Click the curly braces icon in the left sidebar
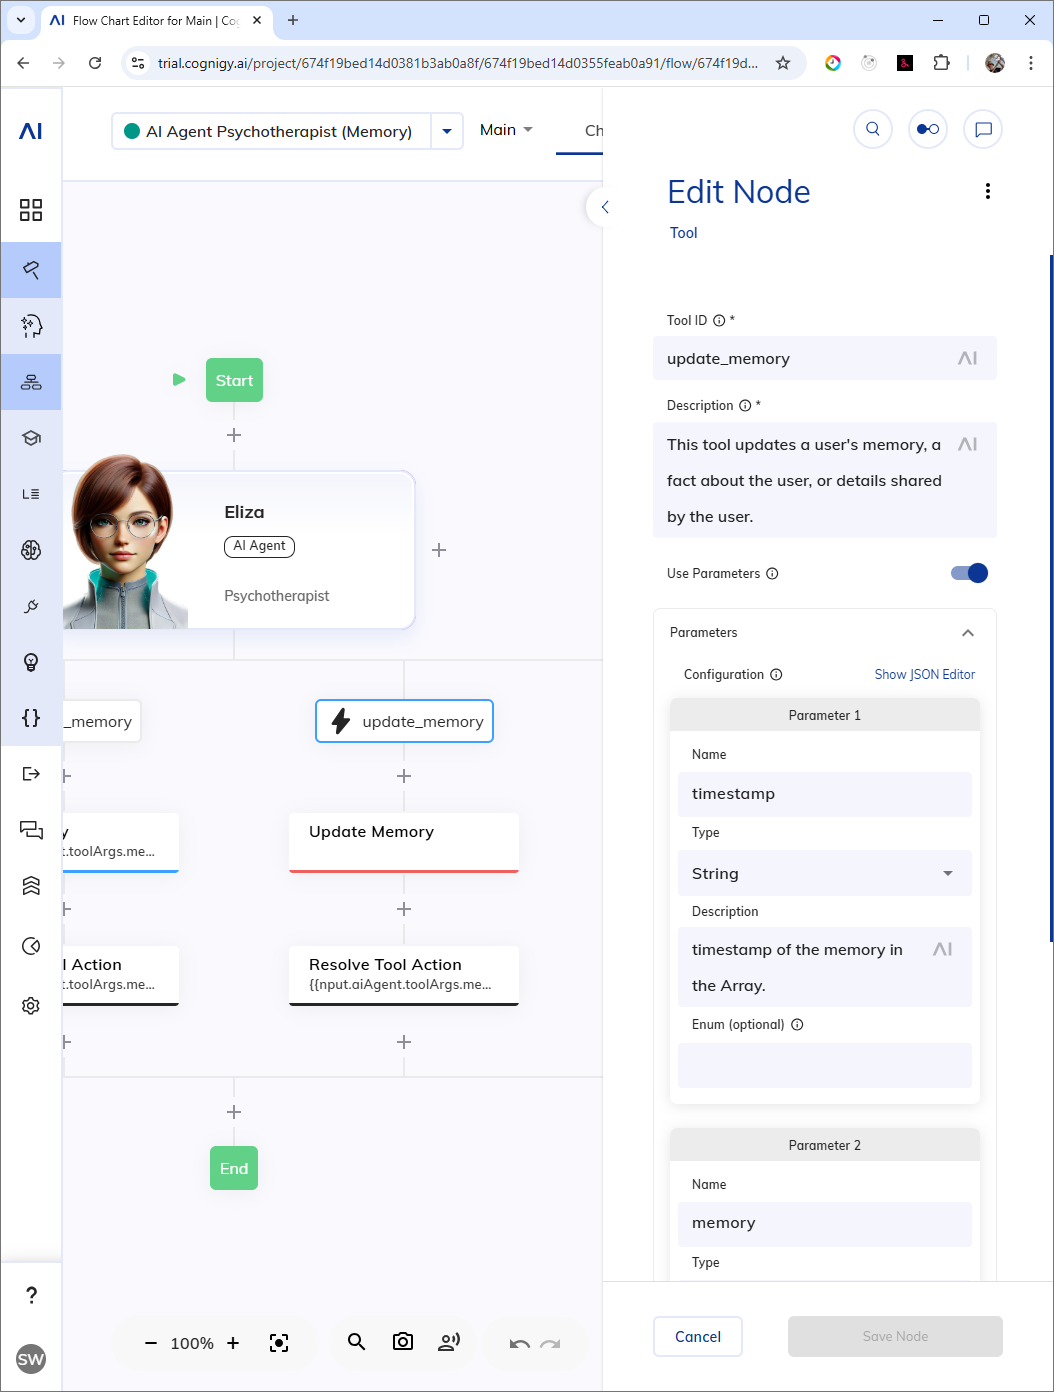 click(x=31, y=718)
